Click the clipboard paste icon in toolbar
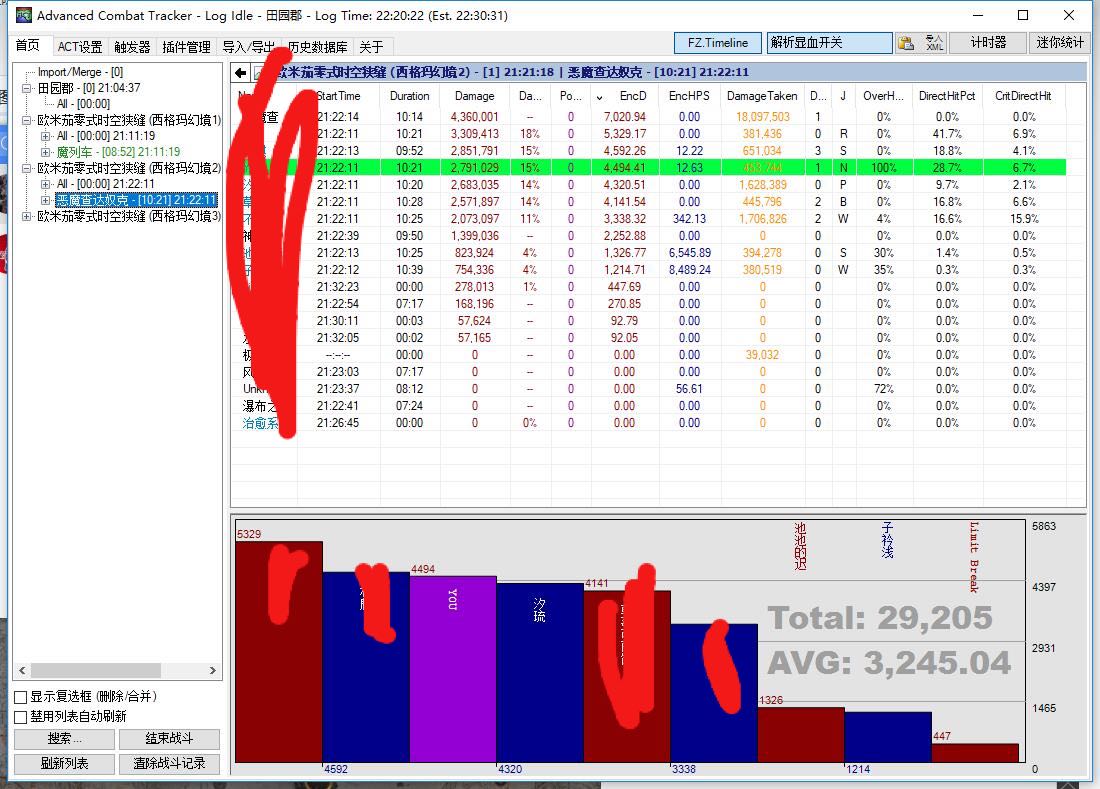Image resolution: width=1100 pixels, height=789 pixels. tap(906, 43)
